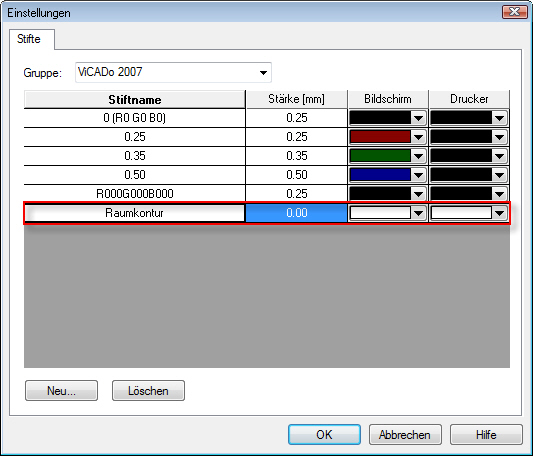Expand Bildschirm color dropdown for pen 0.25
The image size is (533, 456).
418,137
